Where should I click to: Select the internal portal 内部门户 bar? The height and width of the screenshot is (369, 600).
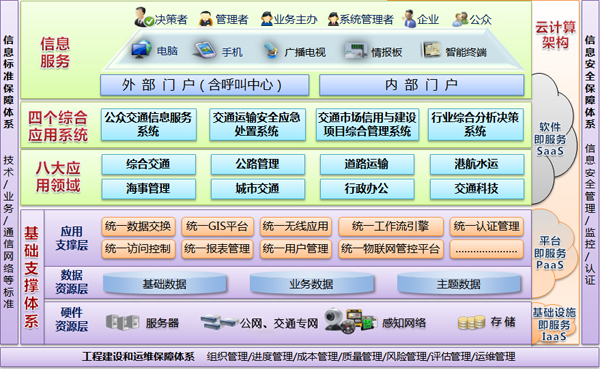click(x=422, y=85)
